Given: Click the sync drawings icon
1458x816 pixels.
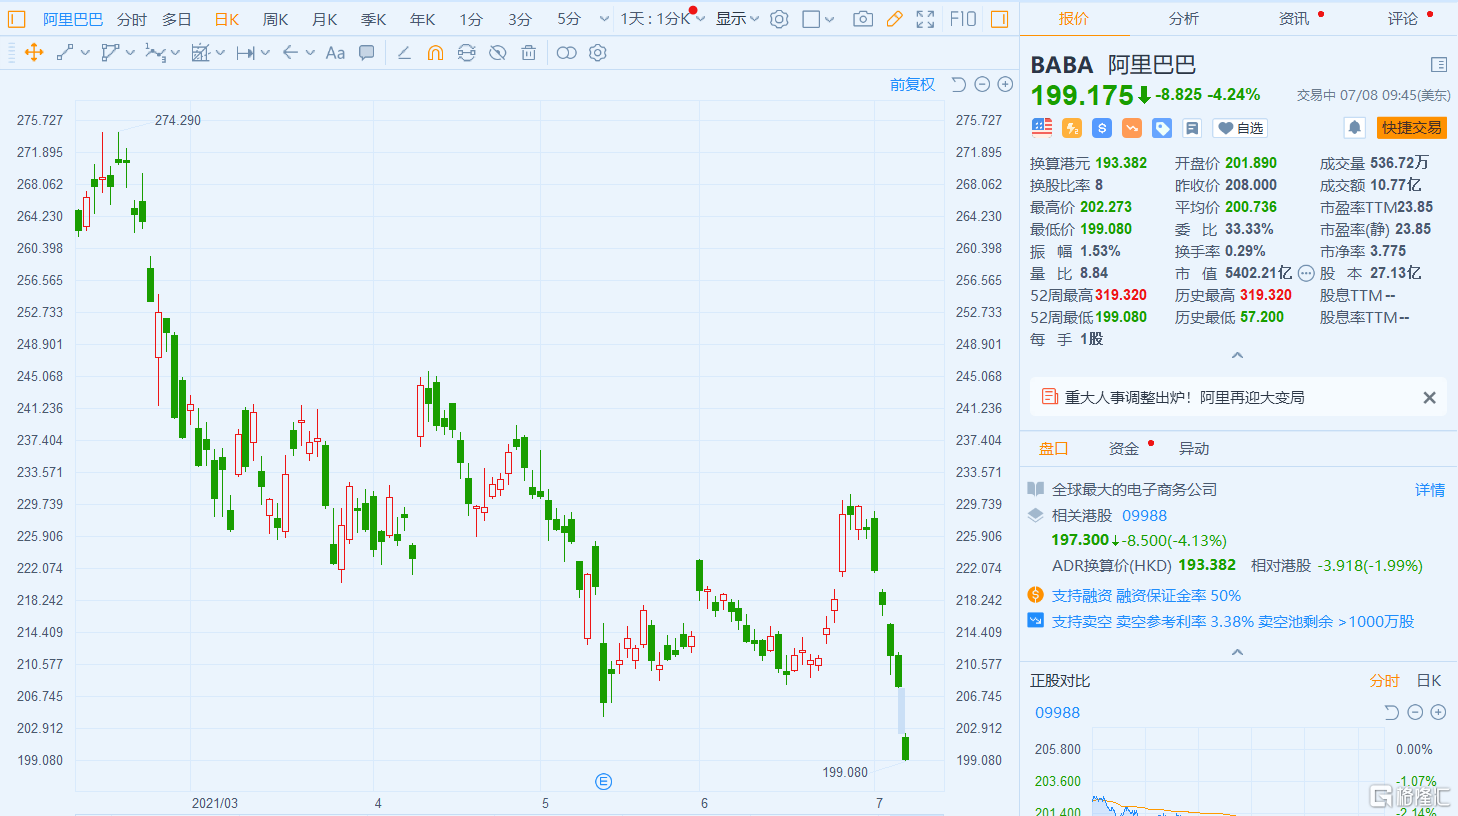Looking at the screenshot, I should [x=466, y=53].
